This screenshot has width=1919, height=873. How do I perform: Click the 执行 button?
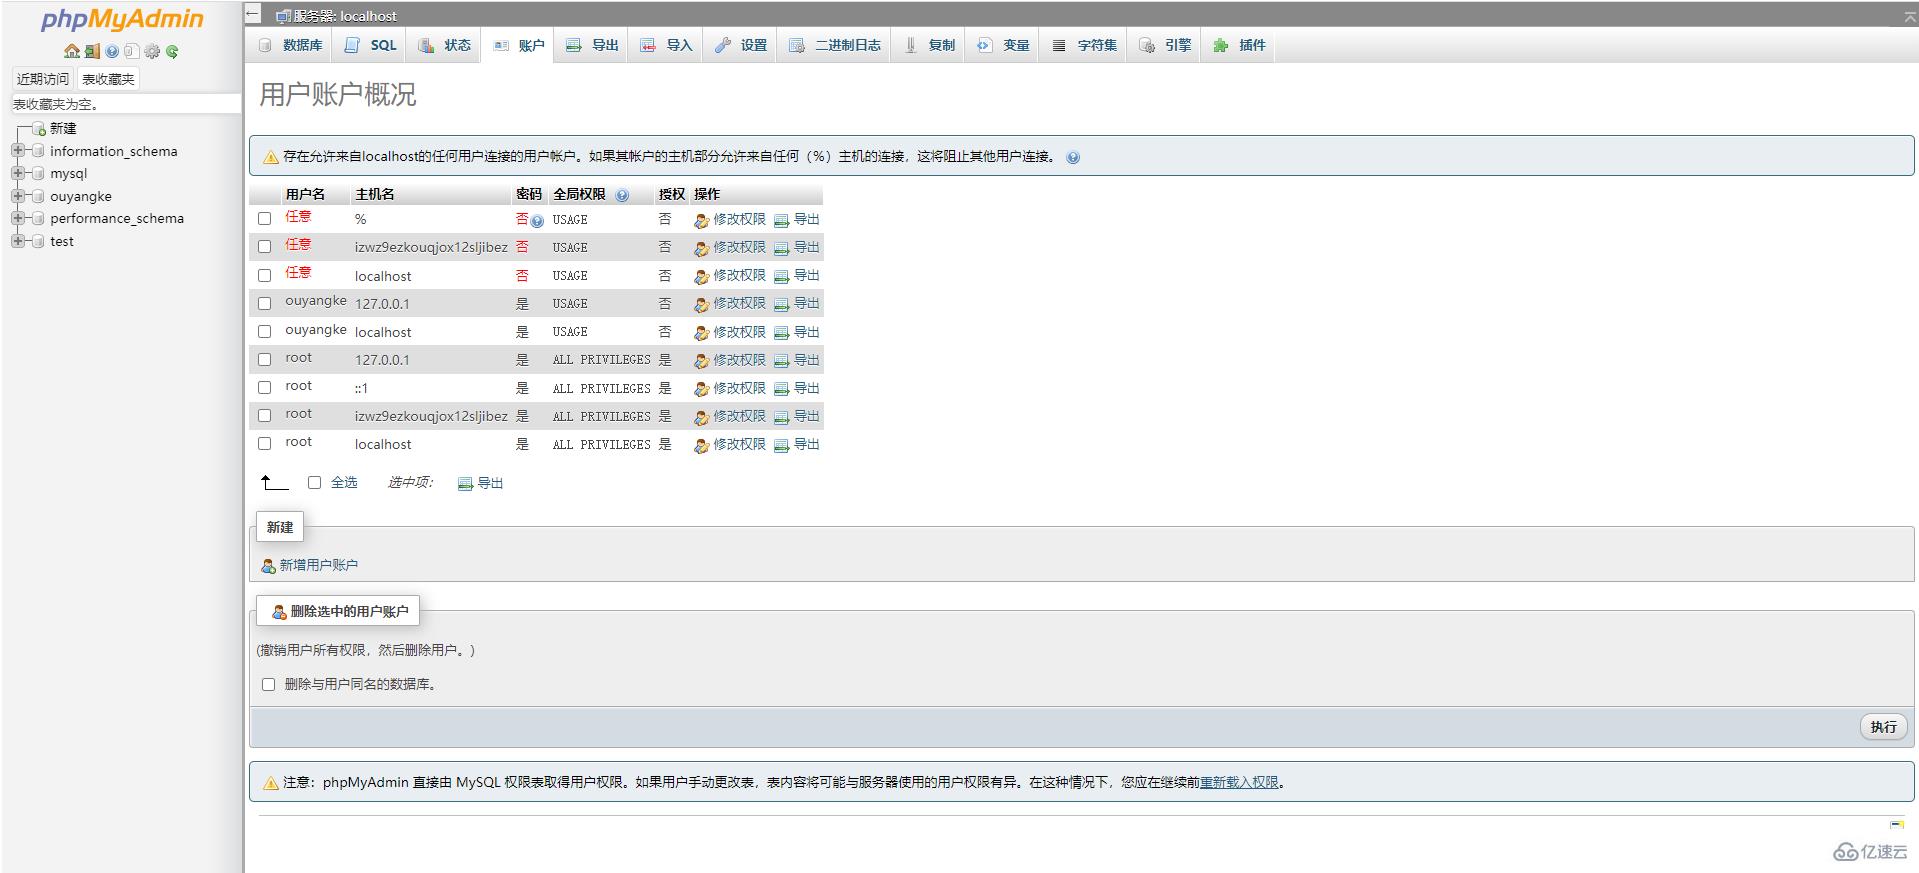coord(1883,727)
